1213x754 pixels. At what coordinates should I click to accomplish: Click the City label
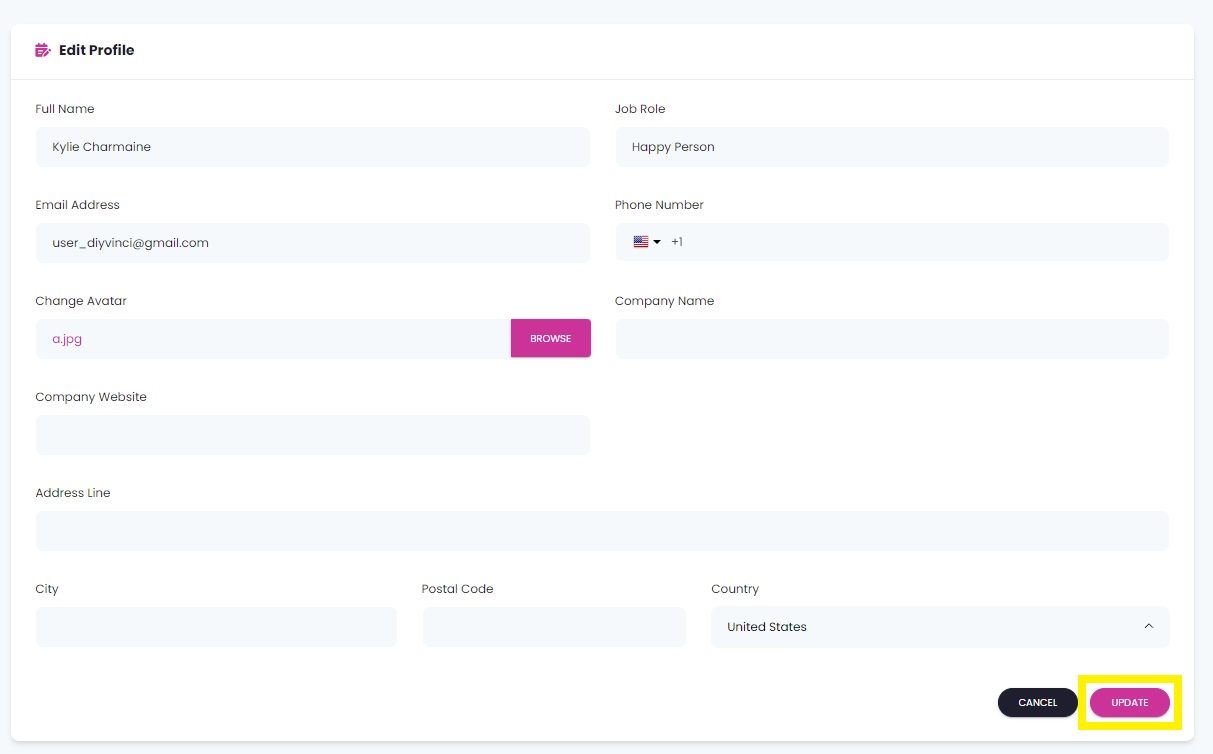point(47,589)
